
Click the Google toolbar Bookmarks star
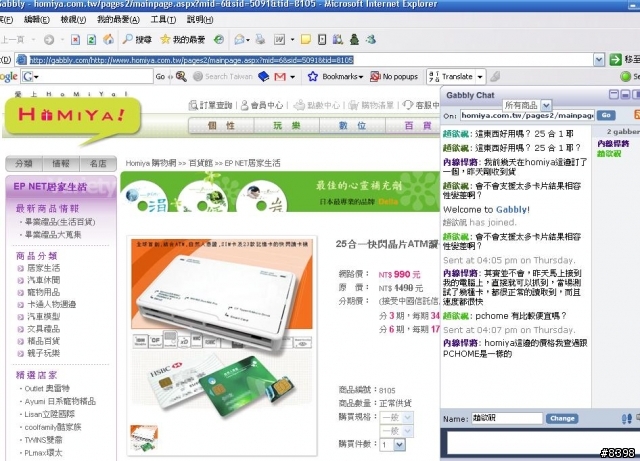tap(312, 76)
